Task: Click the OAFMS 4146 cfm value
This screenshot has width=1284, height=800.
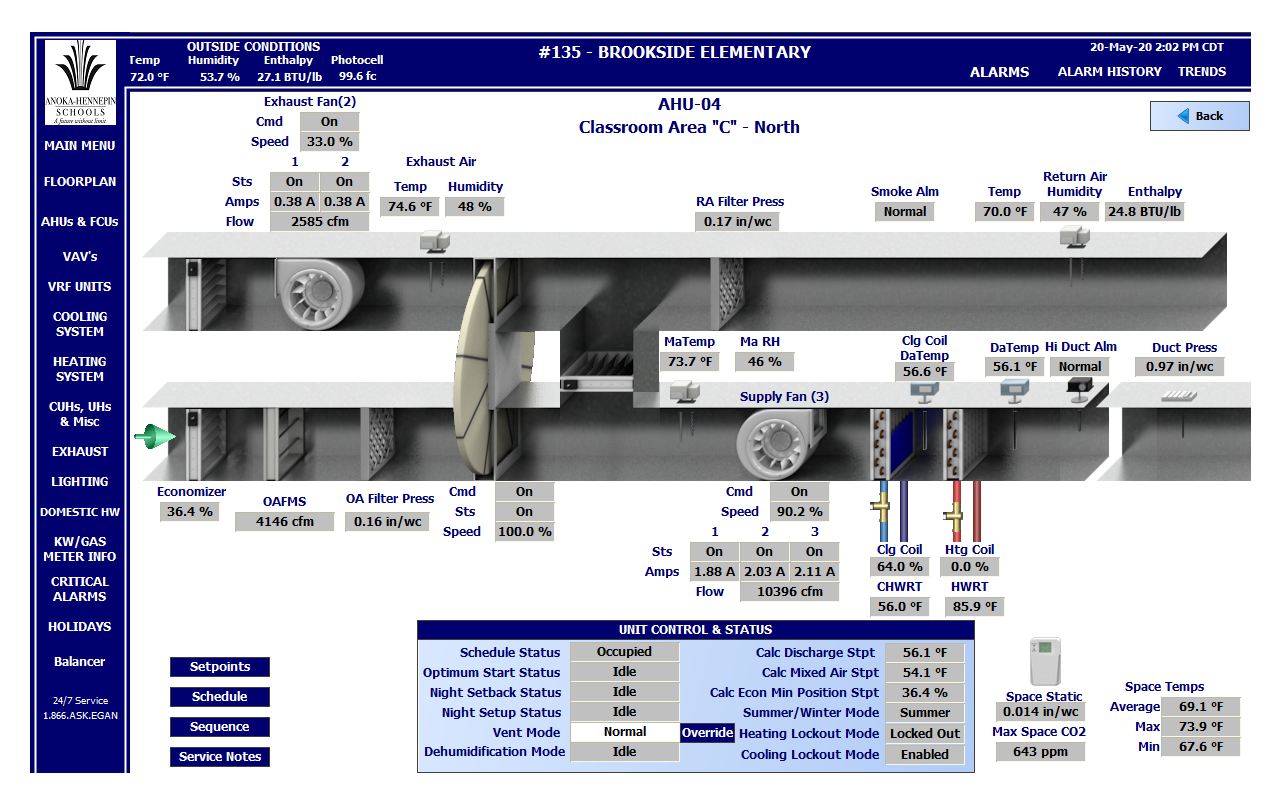Action: coord(285,522)
